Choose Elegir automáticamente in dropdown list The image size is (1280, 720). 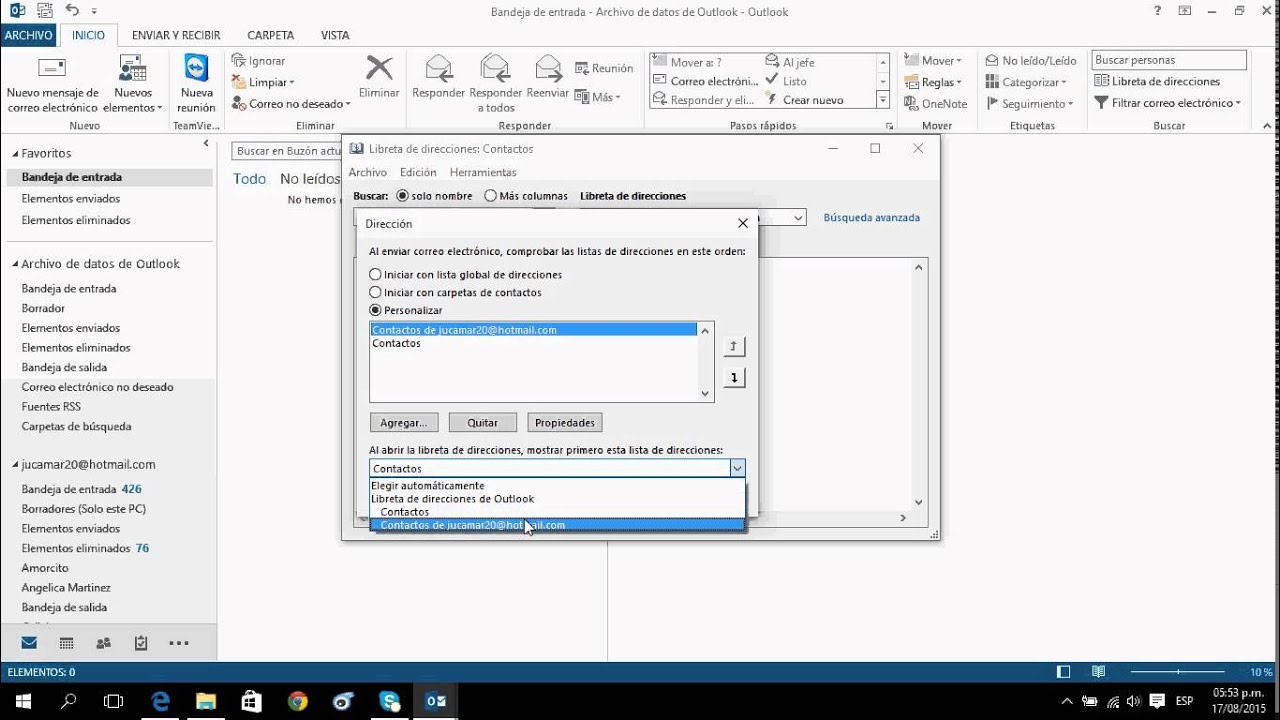click(x=557, y=485)
